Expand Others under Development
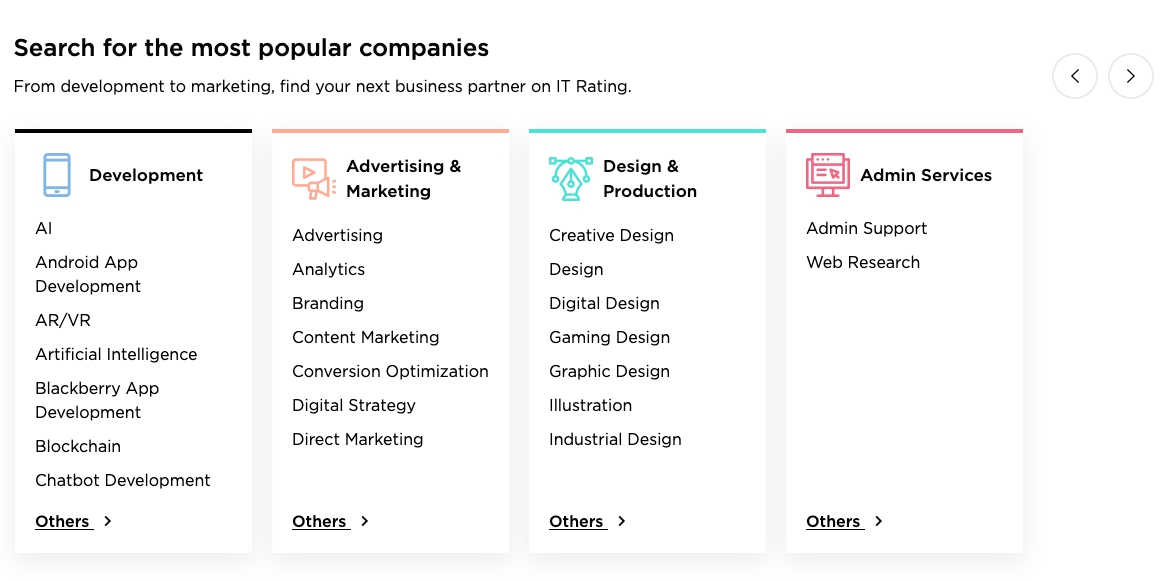This screenshot has width=1164, height=581. [x=73, y=521]
